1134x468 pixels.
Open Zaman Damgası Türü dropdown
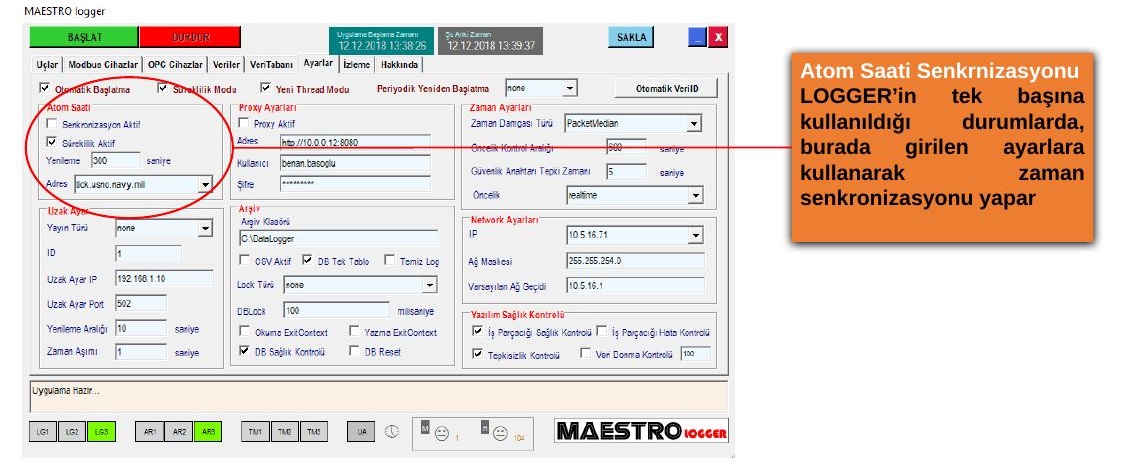tap(694, 124)
